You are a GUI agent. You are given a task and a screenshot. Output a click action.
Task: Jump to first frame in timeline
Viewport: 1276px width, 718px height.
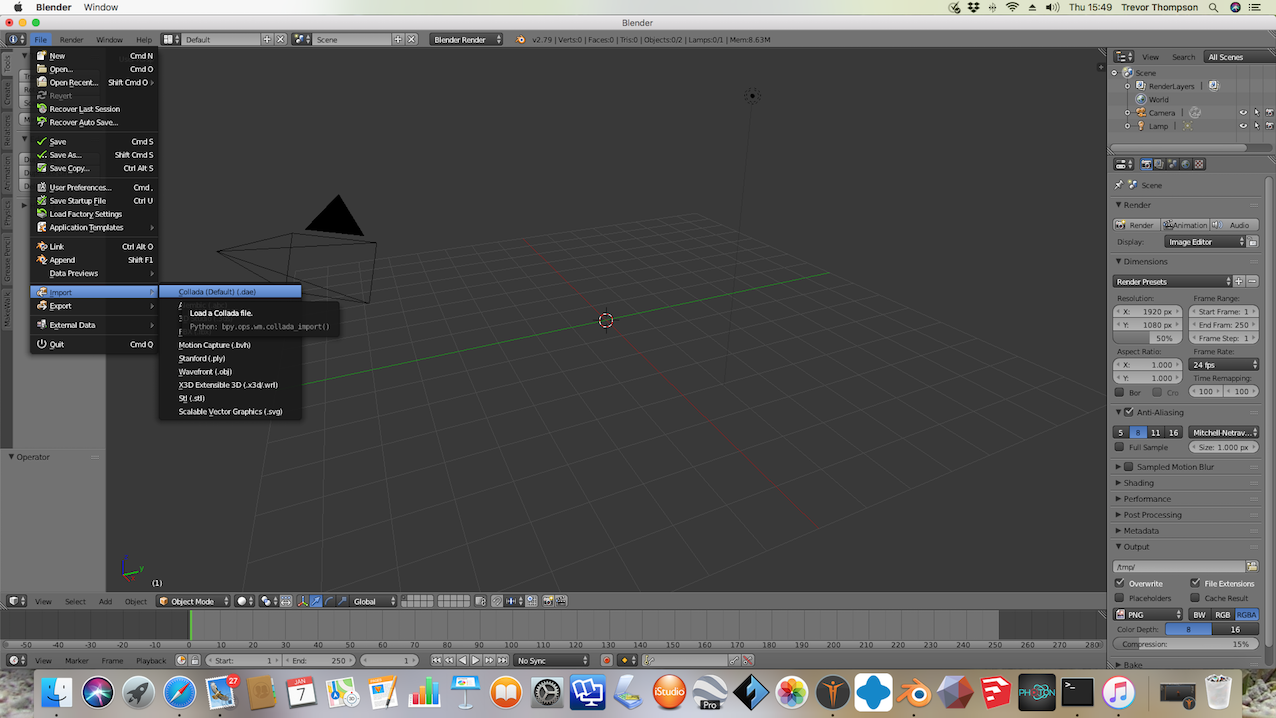(436, 660)
